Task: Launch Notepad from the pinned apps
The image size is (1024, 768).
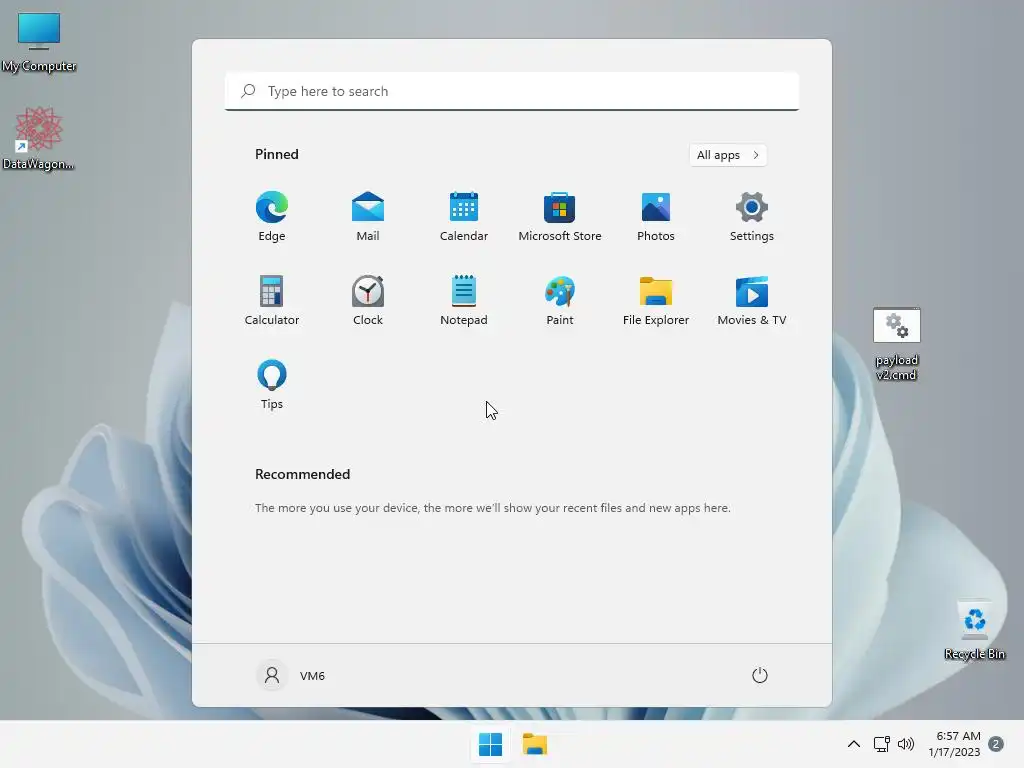Action: [x=464, y=300]
